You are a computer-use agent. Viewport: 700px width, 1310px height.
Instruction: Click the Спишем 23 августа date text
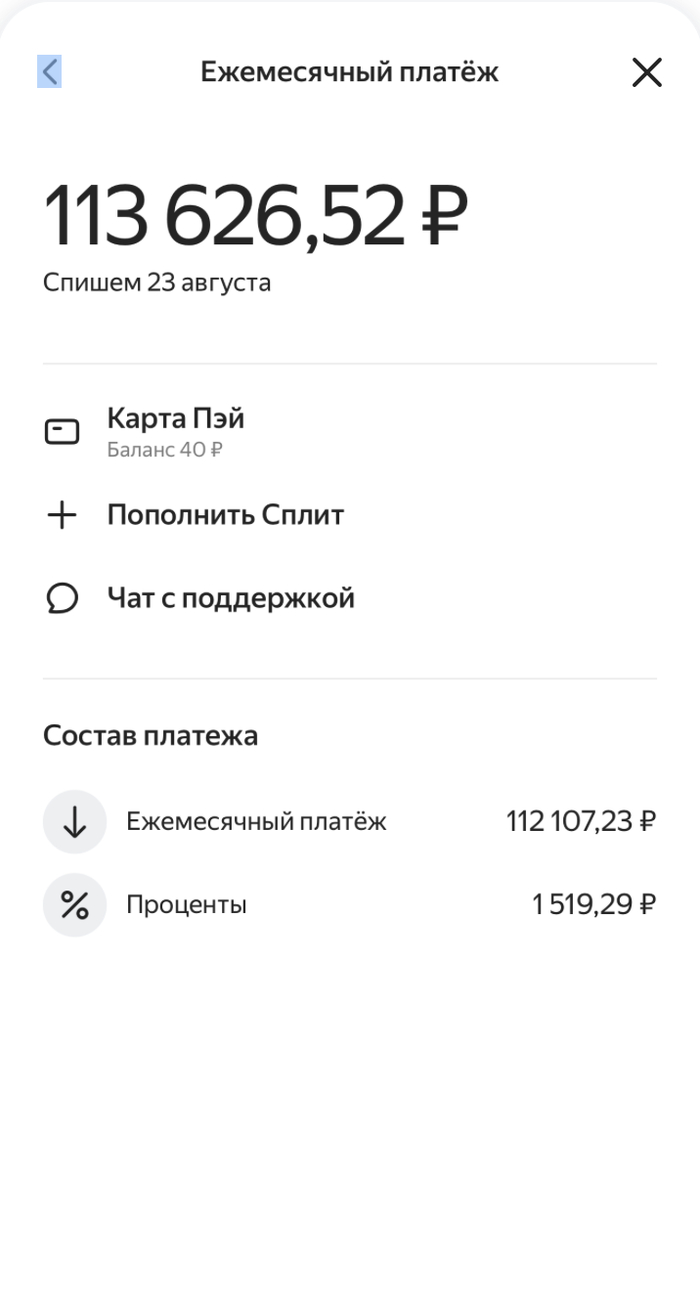157,283
